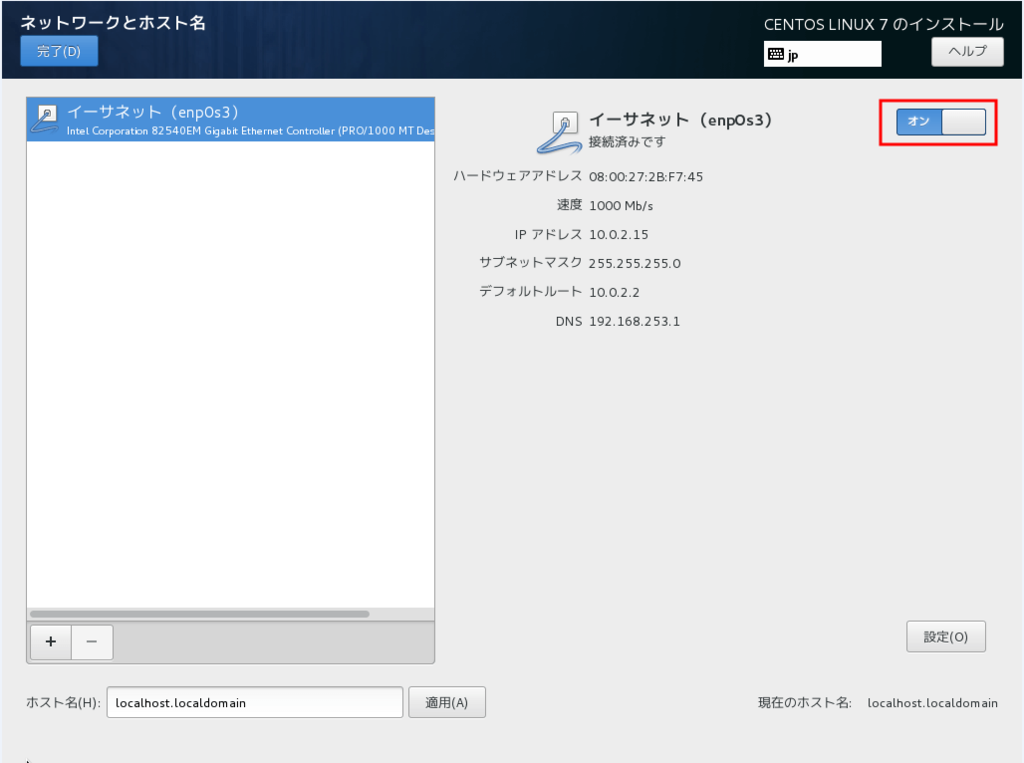Click the device list horizontal scrollbar
Screen dimensions: 1024x763
pos(200,614)
